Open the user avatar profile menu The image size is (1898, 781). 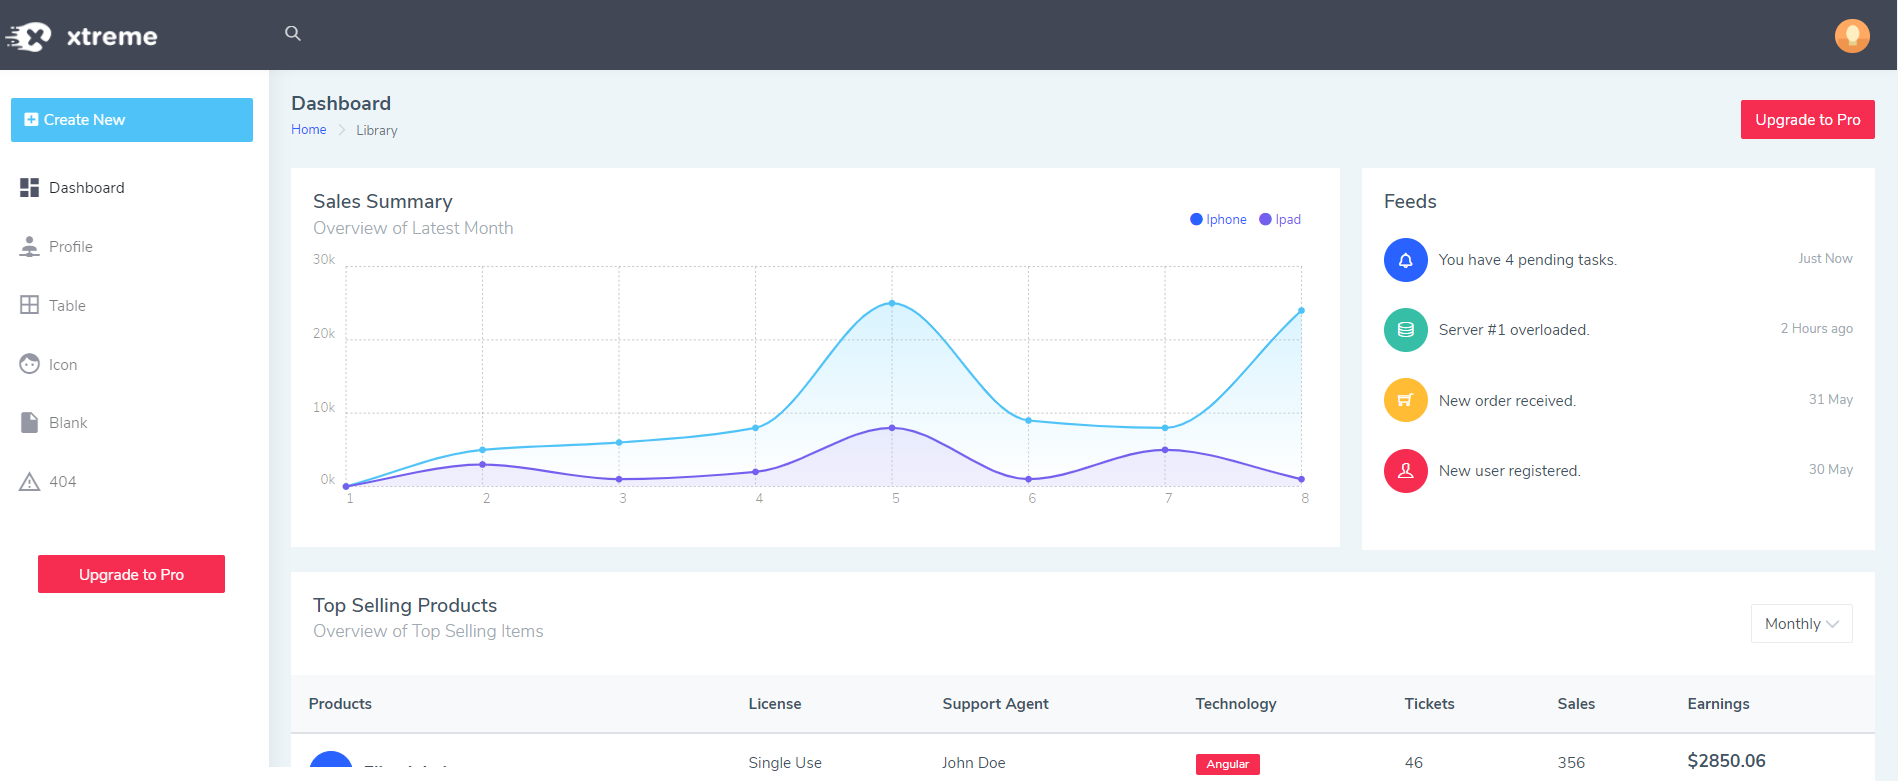pyautogui.click(x=1852, y=36)
